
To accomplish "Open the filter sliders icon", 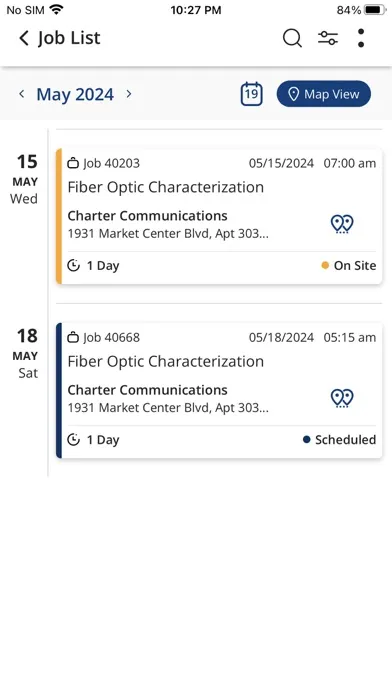I will [x=328, y=38].
